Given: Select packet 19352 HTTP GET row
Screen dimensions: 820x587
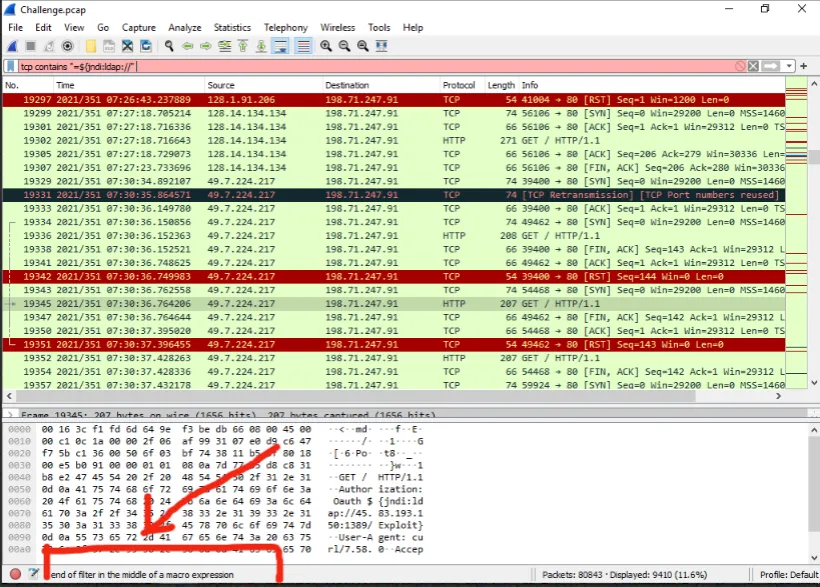Looking at the screenshot, I should coord(394,358).
